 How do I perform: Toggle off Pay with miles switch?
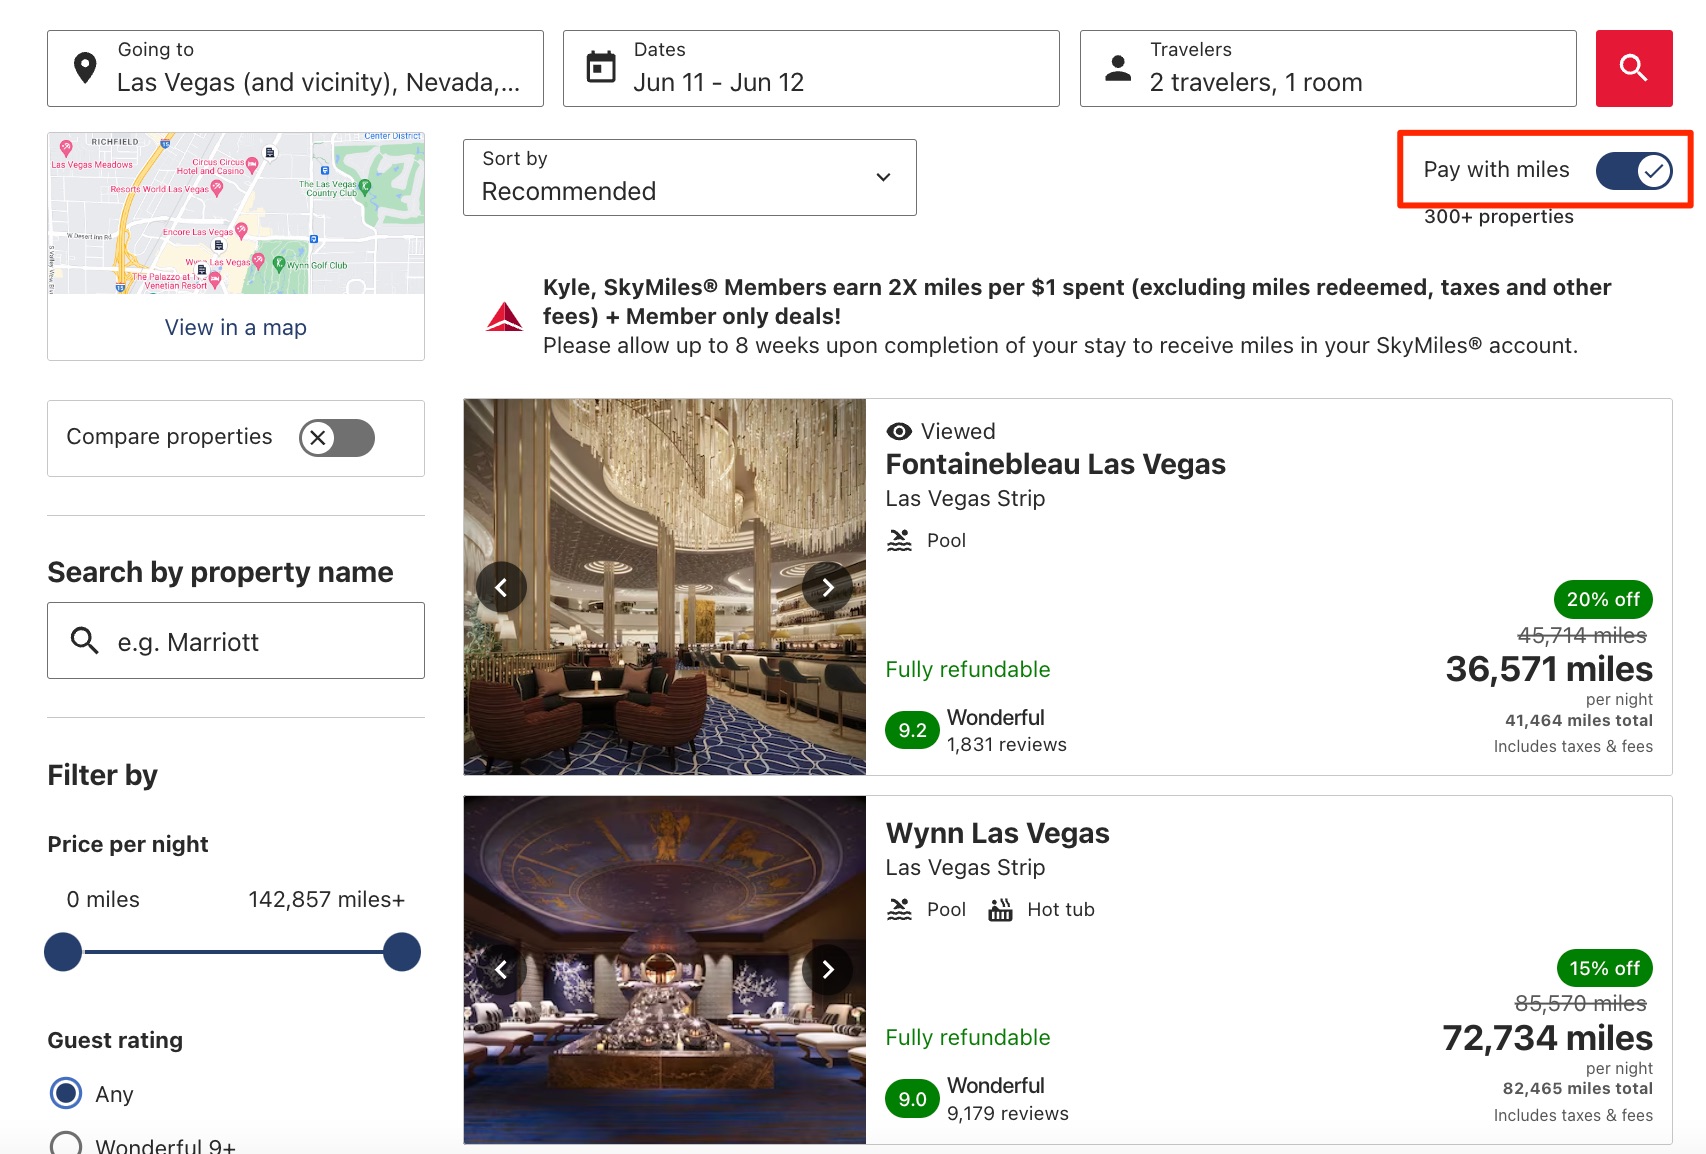point(1633,171)
